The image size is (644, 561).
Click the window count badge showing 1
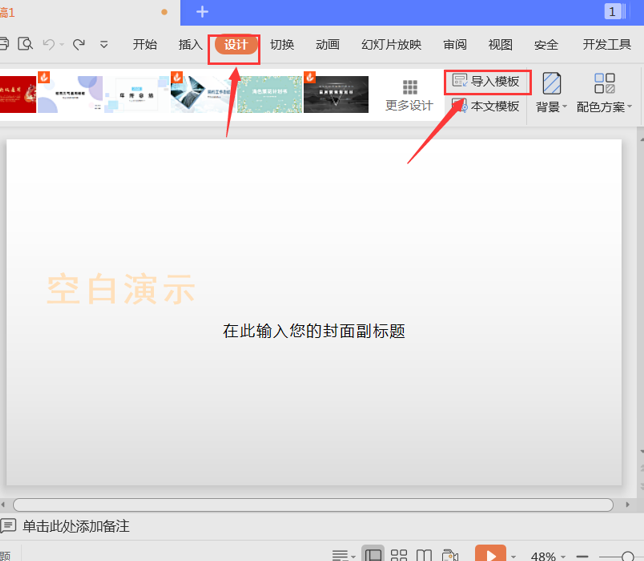(612, 11)
